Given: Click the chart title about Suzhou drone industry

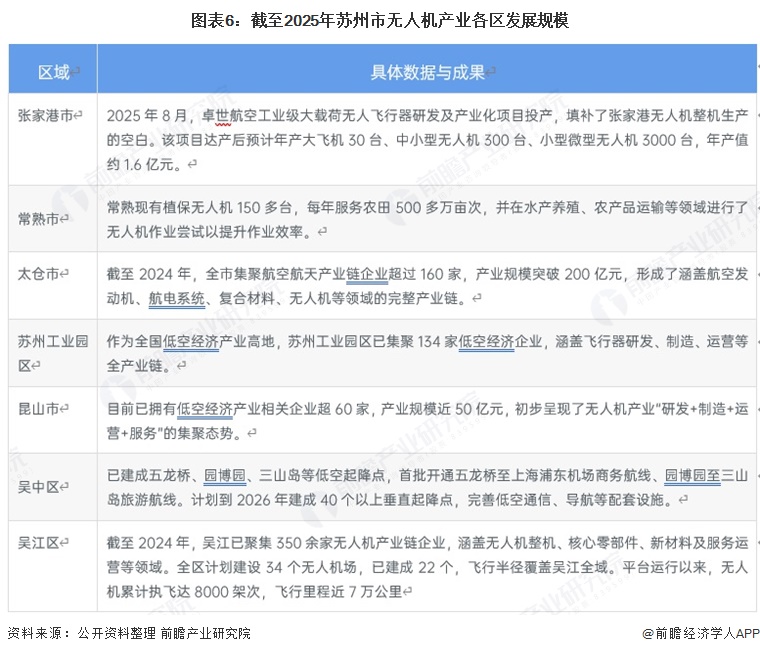Looking at the screenshot, I should pyautogui.click(x=380, y=19).
